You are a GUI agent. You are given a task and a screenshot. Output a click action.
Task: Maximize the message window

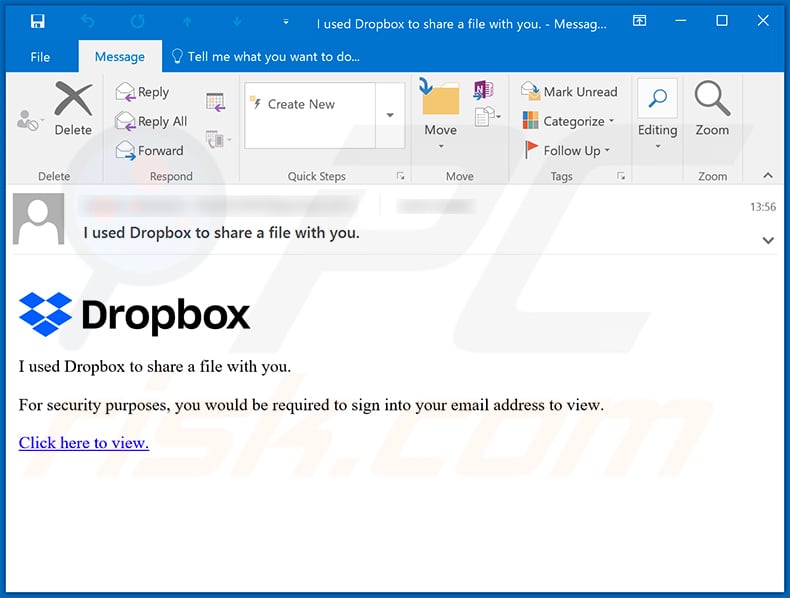[x=721, y=21]
